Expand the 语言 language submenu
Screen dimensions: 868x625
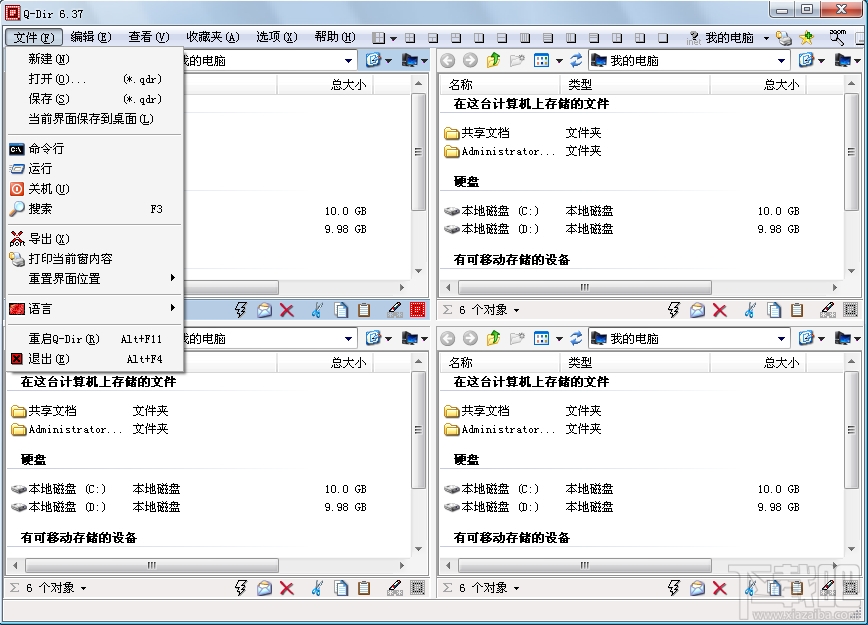pyautogui.click(x=95, y=309)
